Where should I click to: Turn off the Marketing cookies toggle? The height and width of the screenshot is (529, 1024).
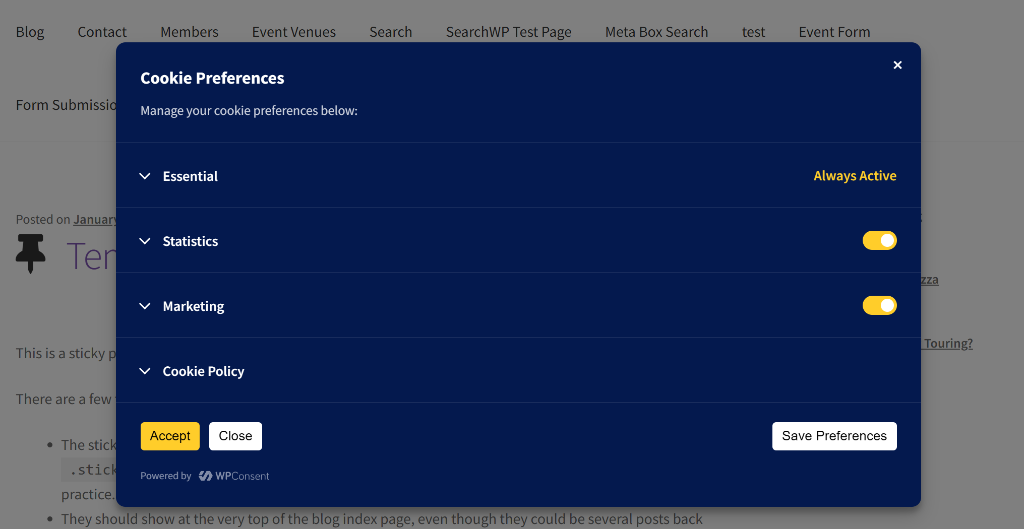880,305
